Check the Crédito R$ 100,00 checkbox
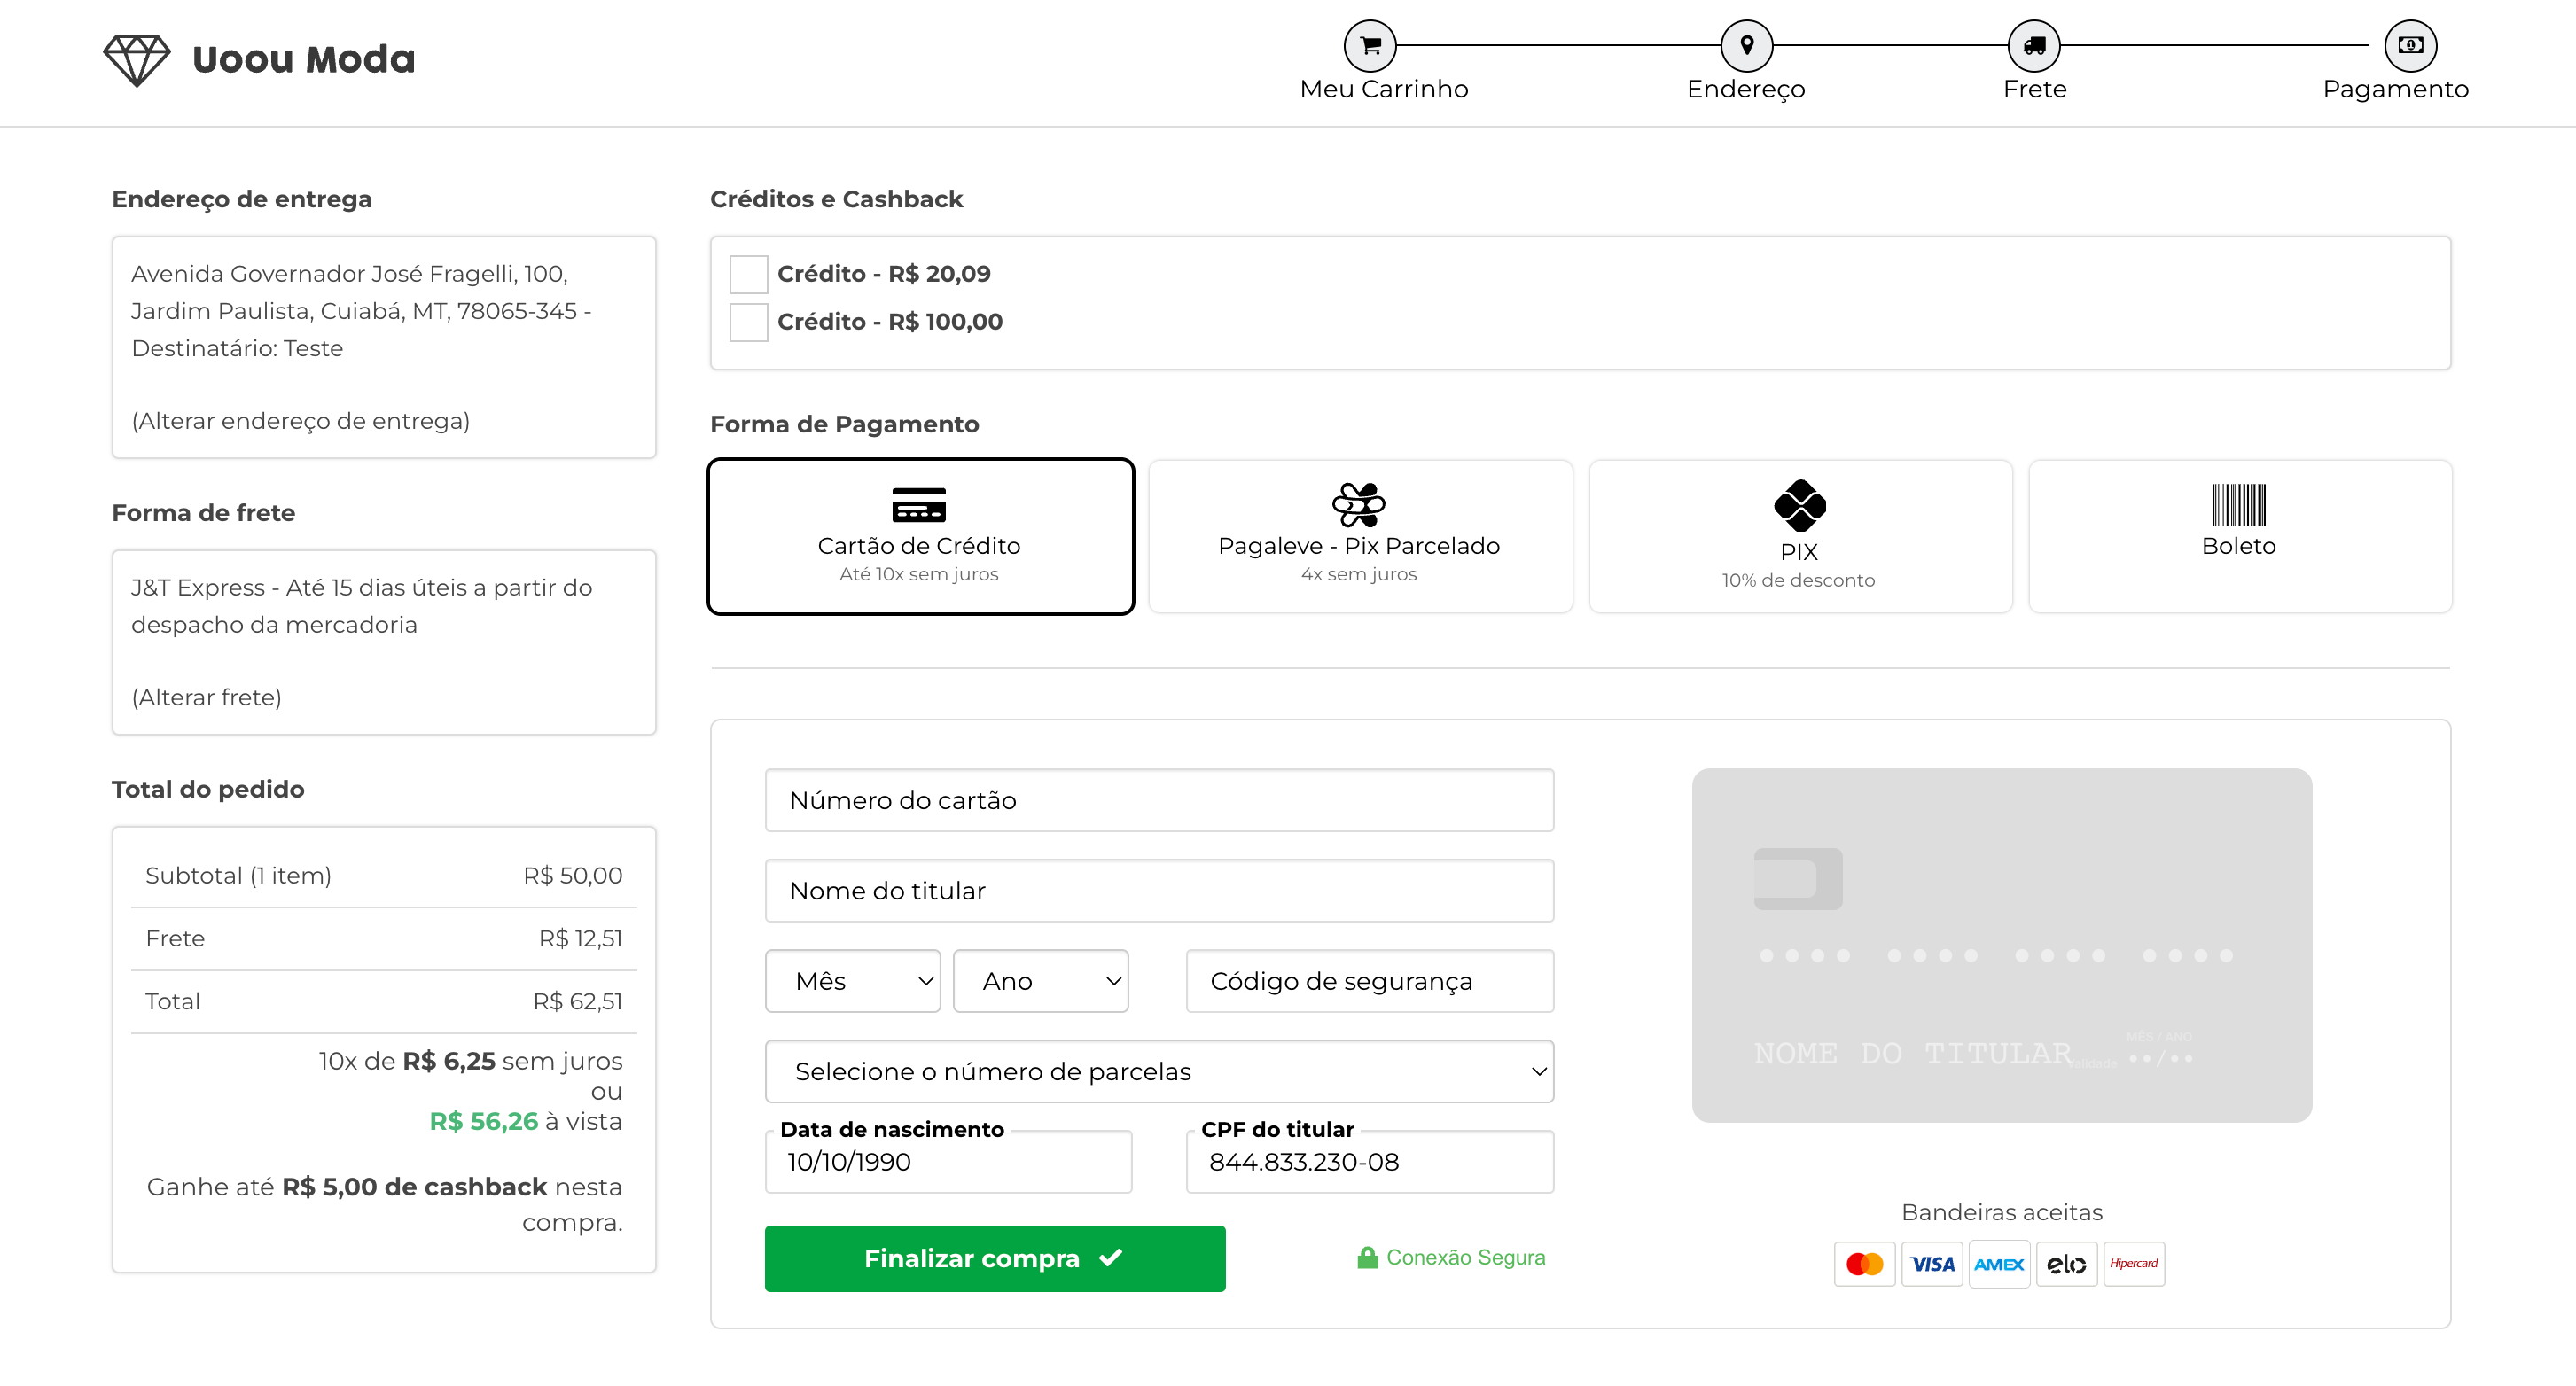This screenshot has height=1386, width=2576. (x=748, y=322)
